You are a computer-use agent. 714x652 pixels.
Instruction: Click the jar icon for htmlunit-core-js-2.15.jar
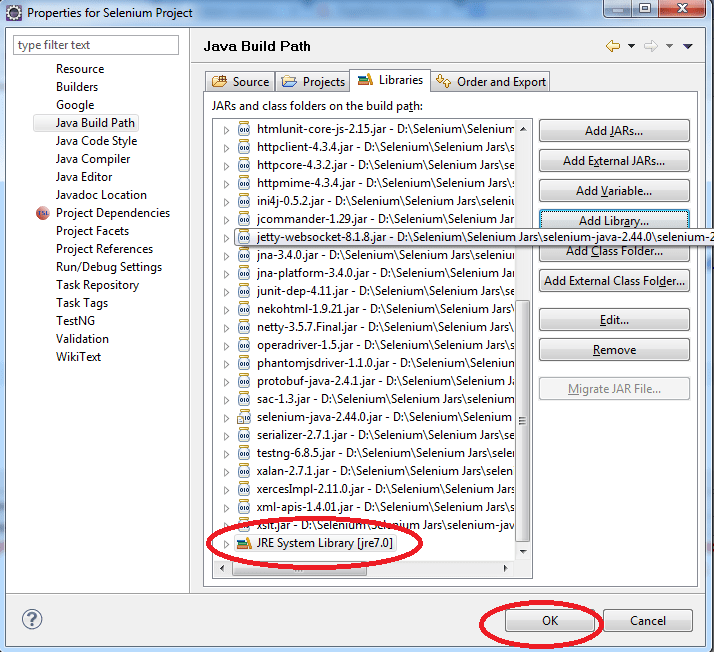coord(244,129)
